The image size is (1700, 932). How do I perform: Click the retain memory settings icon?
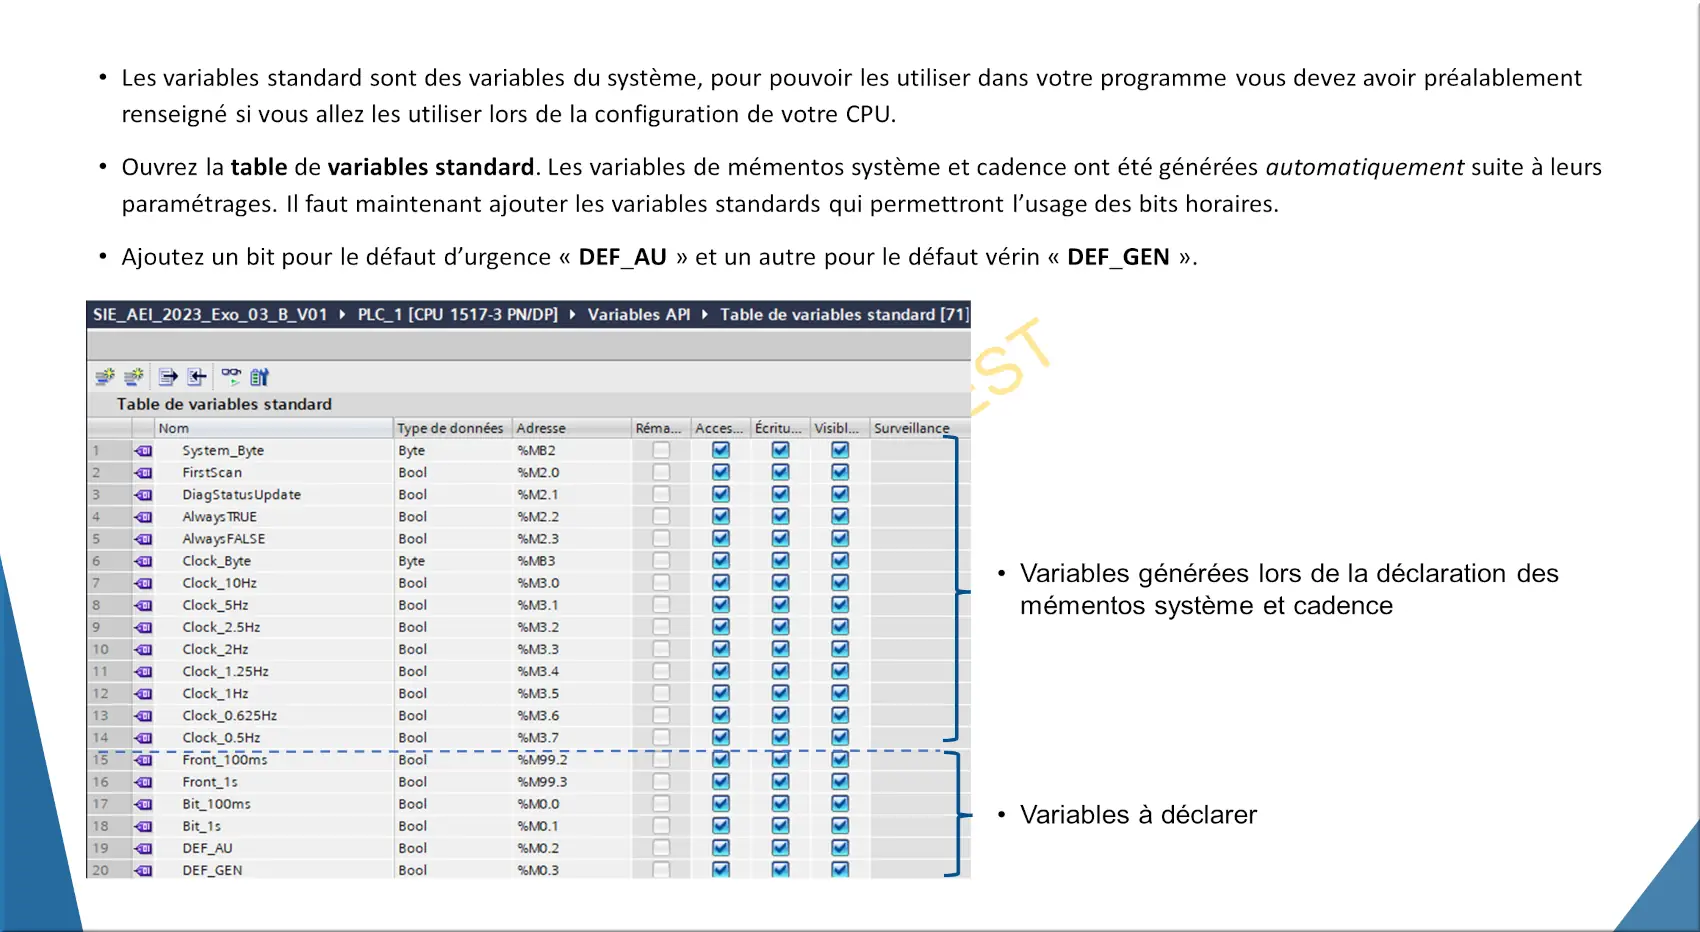click(259, 377)
